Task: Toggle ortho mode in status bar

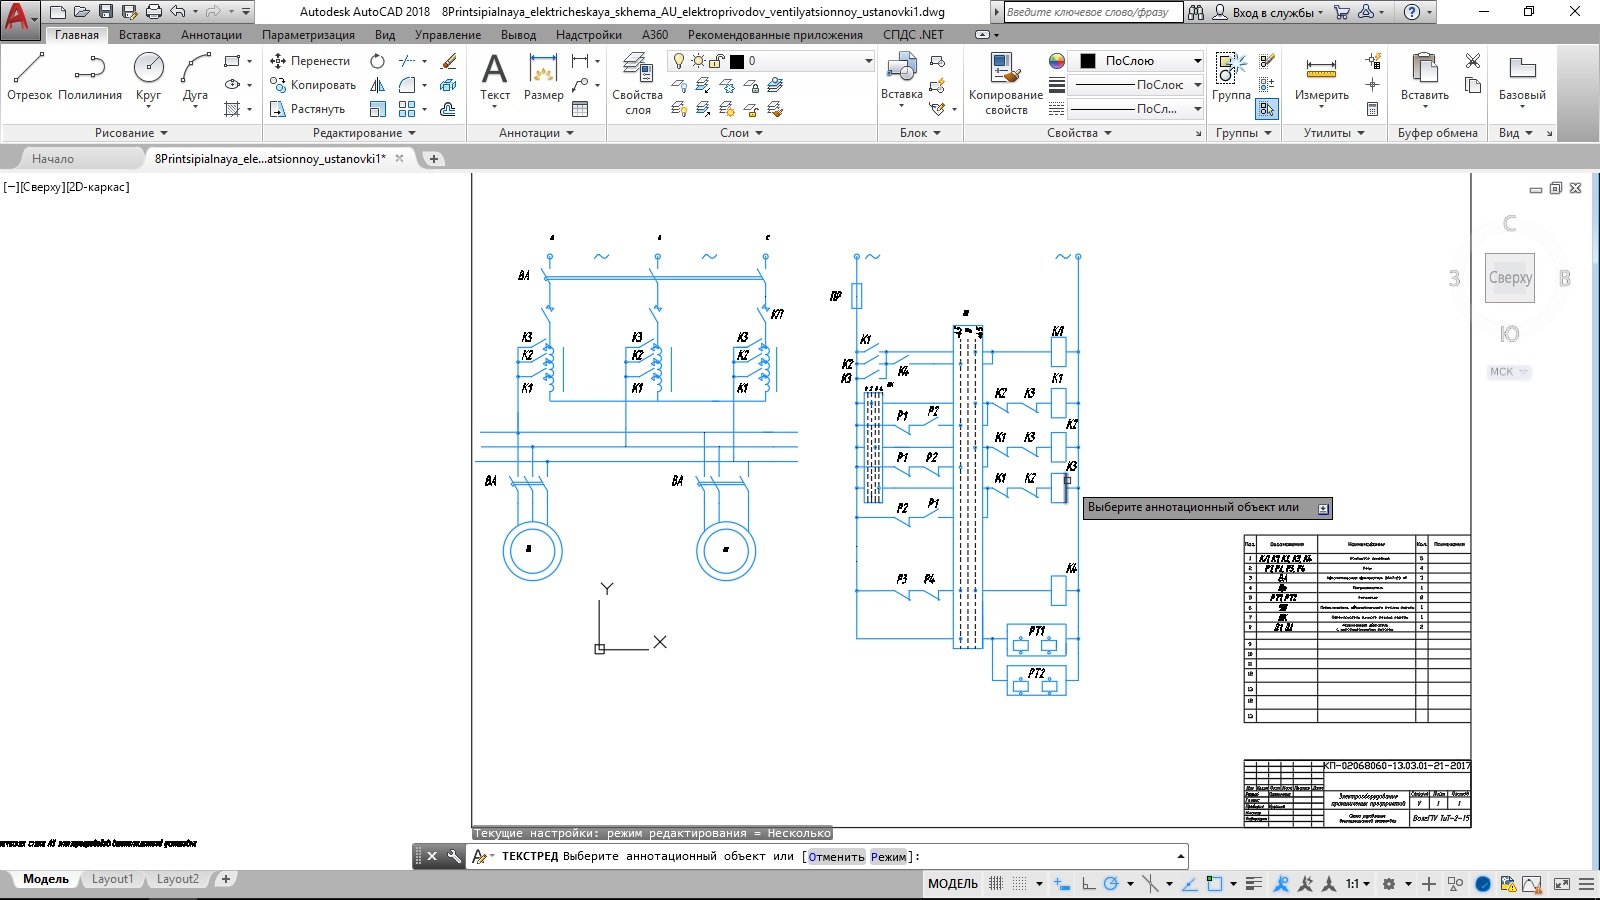Action: point(1088,884)
